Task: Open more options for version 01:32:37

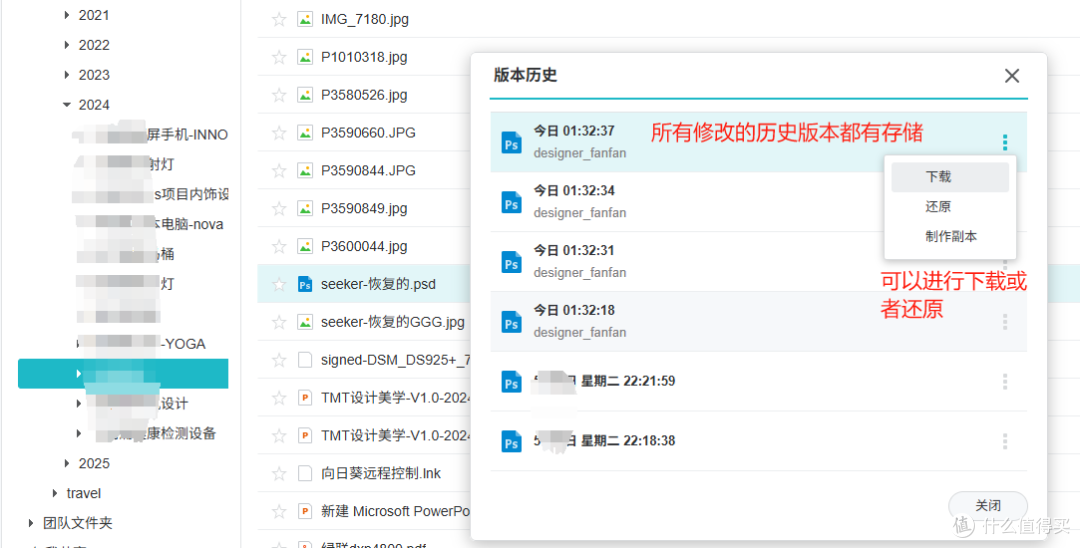Action: tap(1005, 143)
